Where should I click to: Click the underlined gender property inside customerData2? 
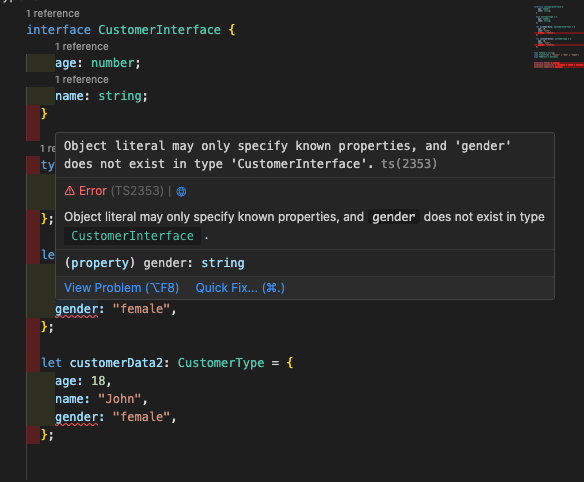[x=77, y=417]
